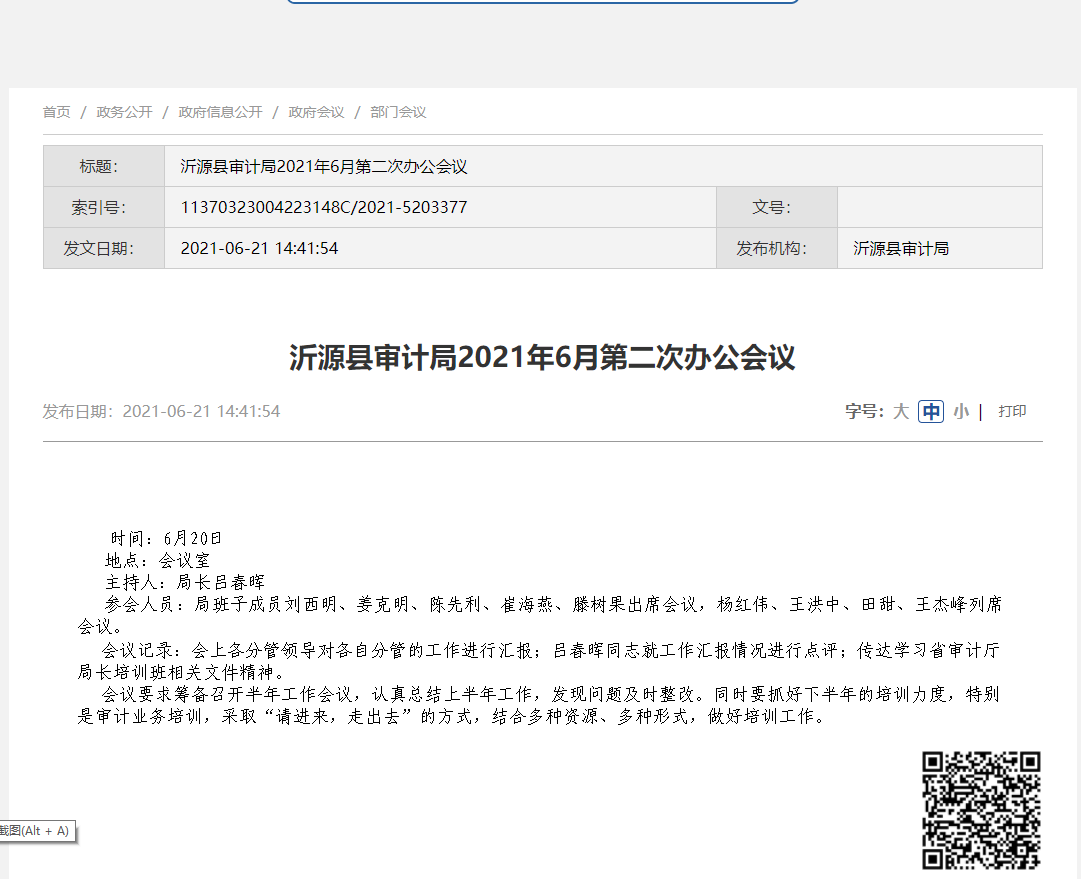This screenshot has height=879, width=1081.
Task: Switch font size to 小 (small)
Action: tap(961, 411)
